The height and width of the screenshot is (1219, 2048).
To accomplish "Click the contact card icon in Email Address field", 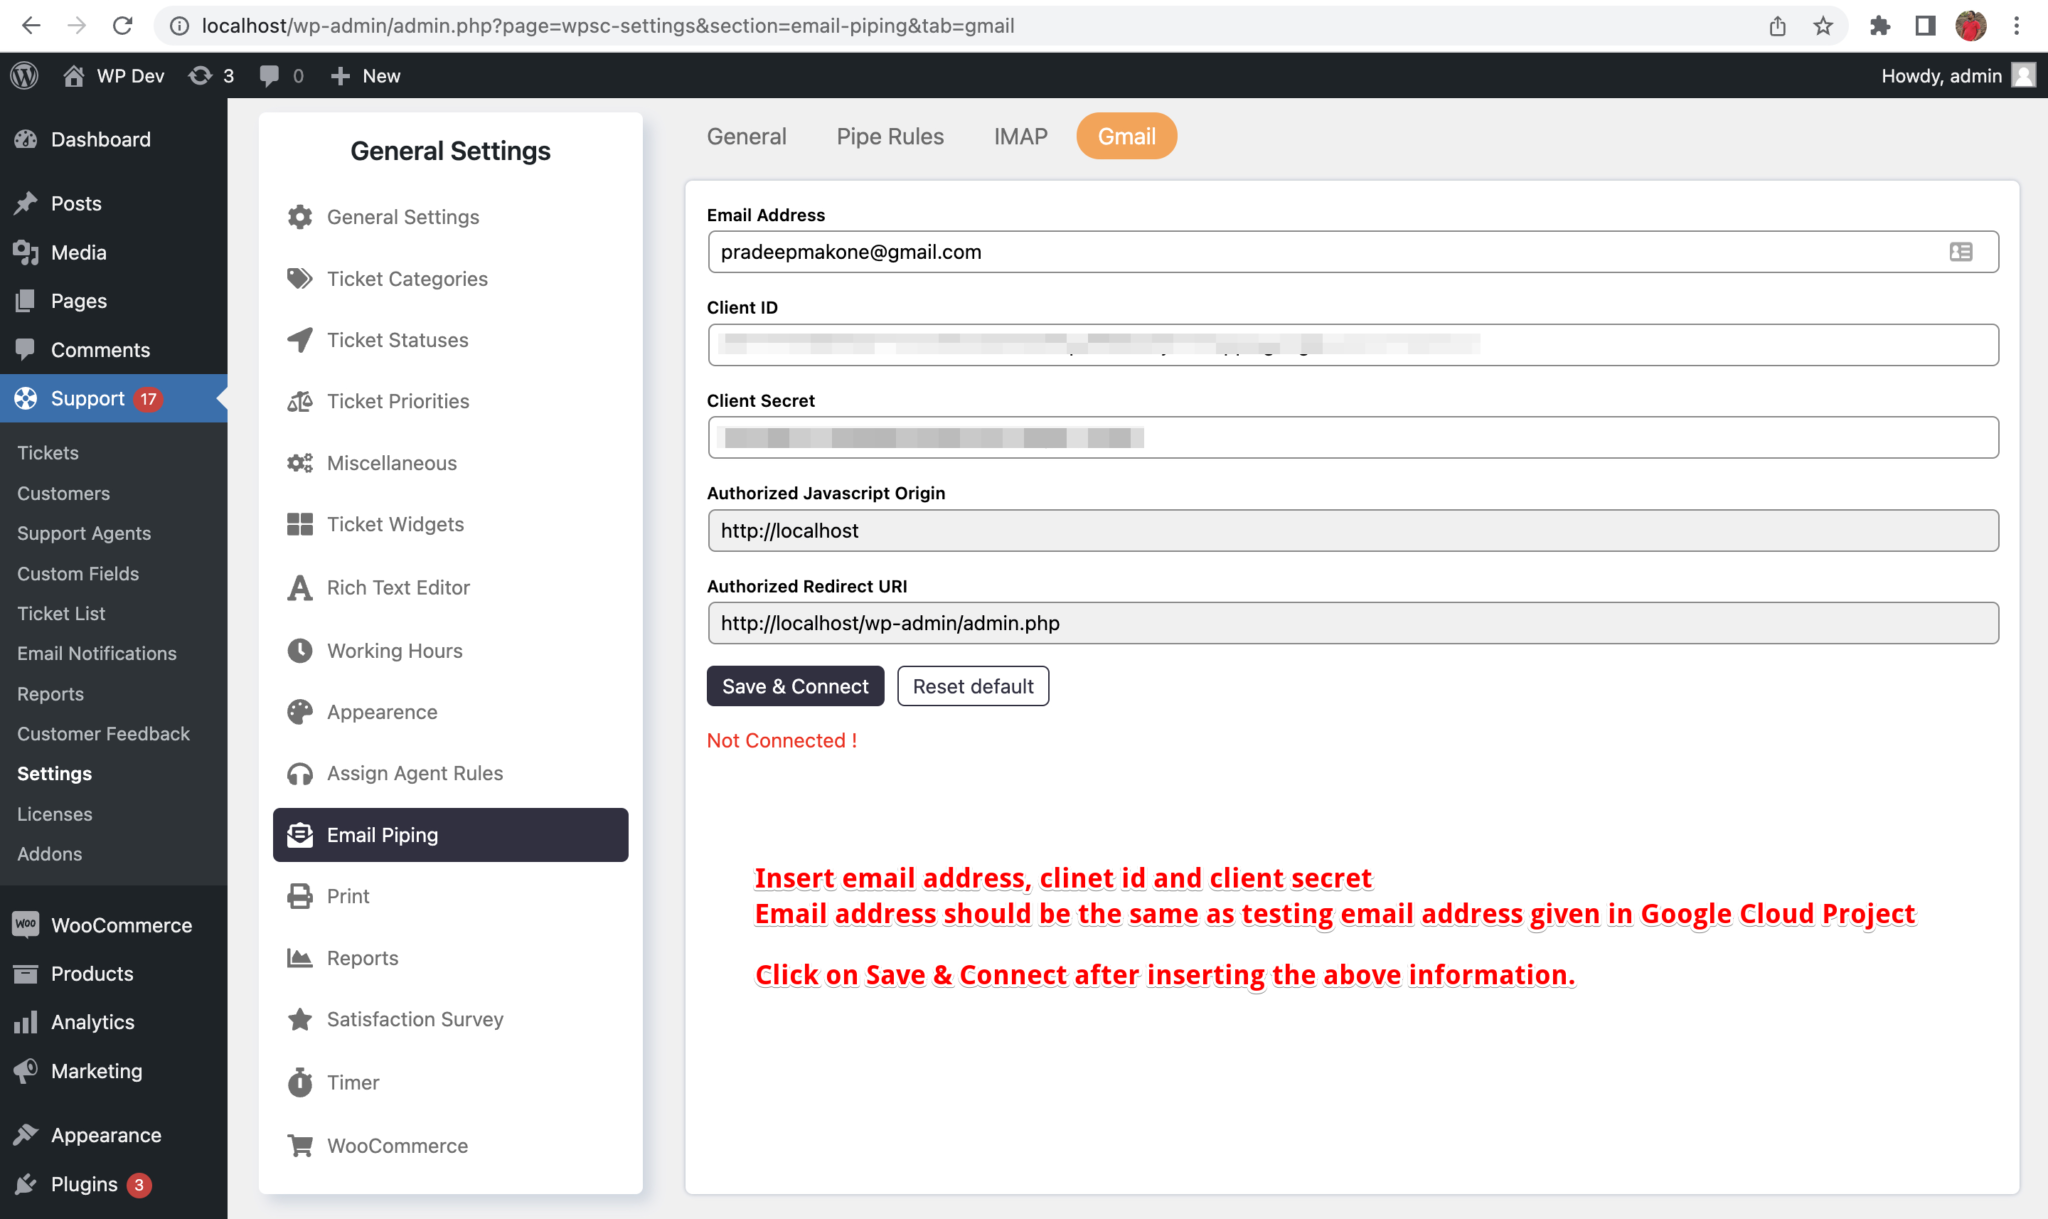I will pos(1959,252).
